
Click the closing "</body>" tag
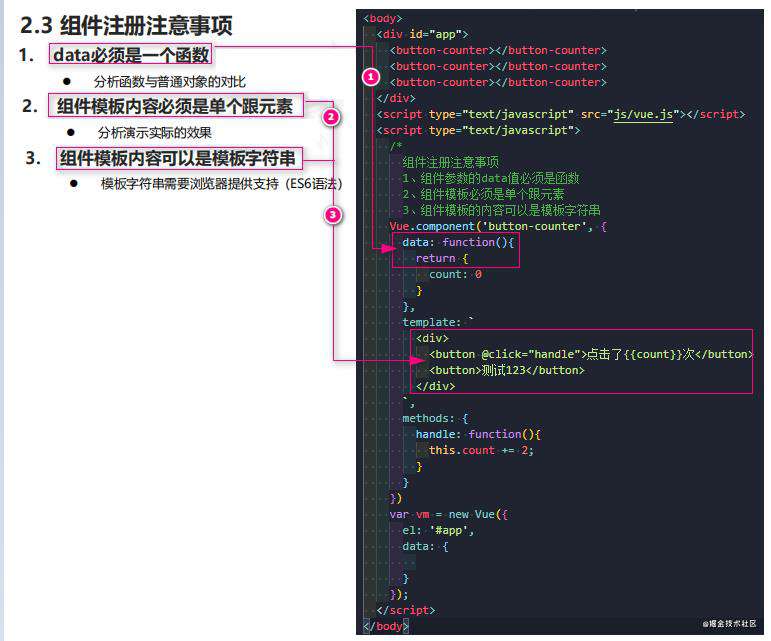386,626
